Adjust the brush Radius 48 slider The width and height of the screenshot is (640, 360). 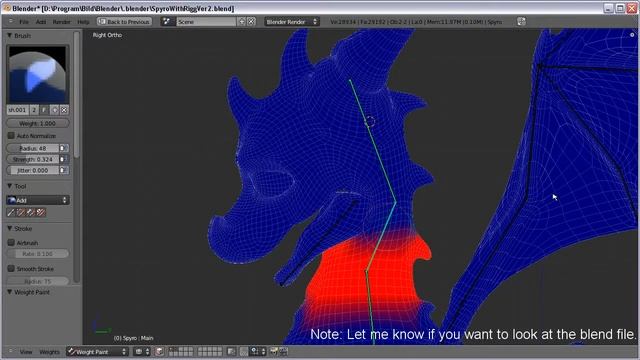(x=33, y=148)
